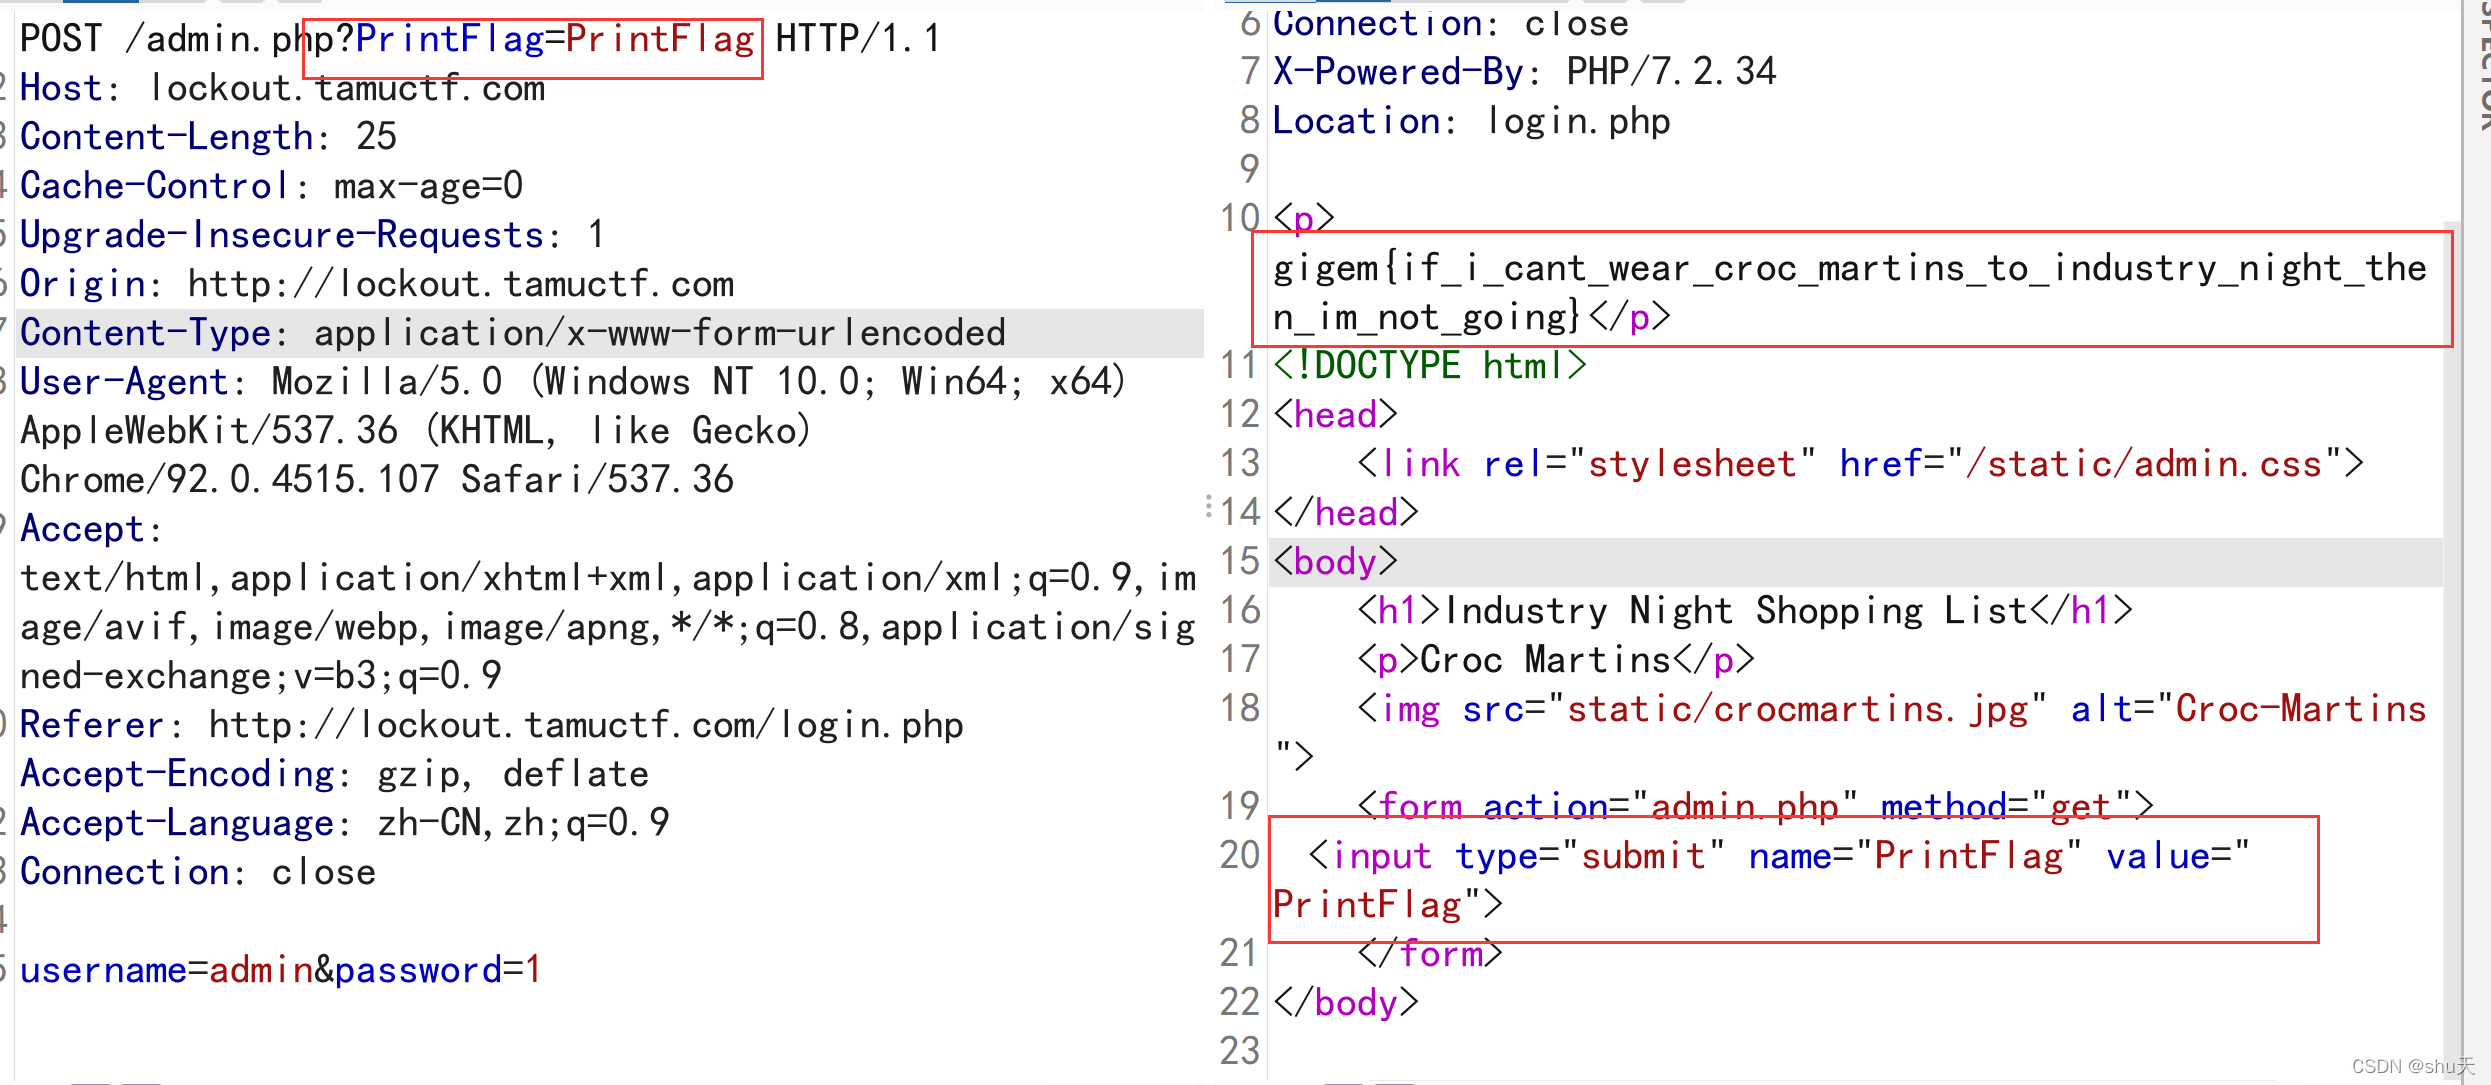Click the Referer header with login.php
Image resolution: width=2491 pixels, height=1085 pixels.
click(x=492, y=725)
